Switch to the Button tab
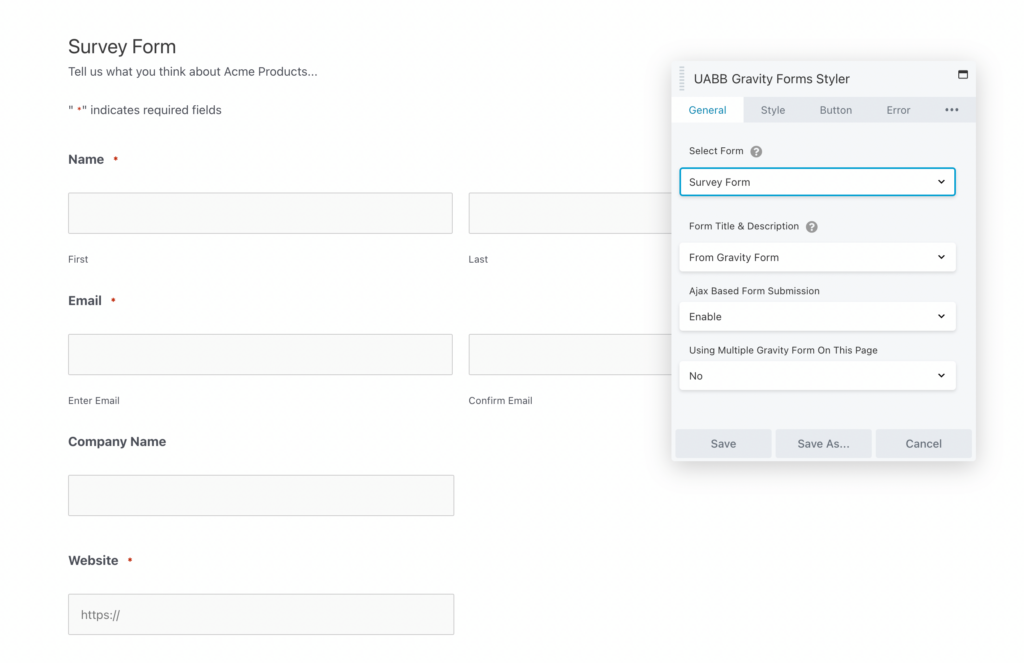This screenshot has width=1024, height=663. [835, 110]
